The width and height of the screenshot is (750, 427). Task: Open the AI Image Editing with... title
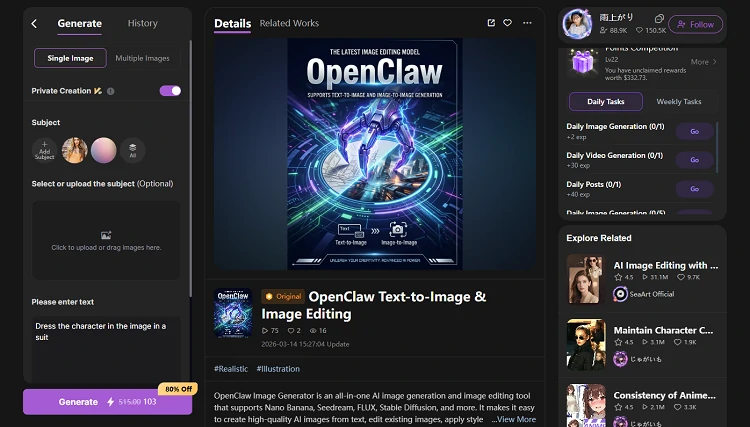click(x=666, y=265)
